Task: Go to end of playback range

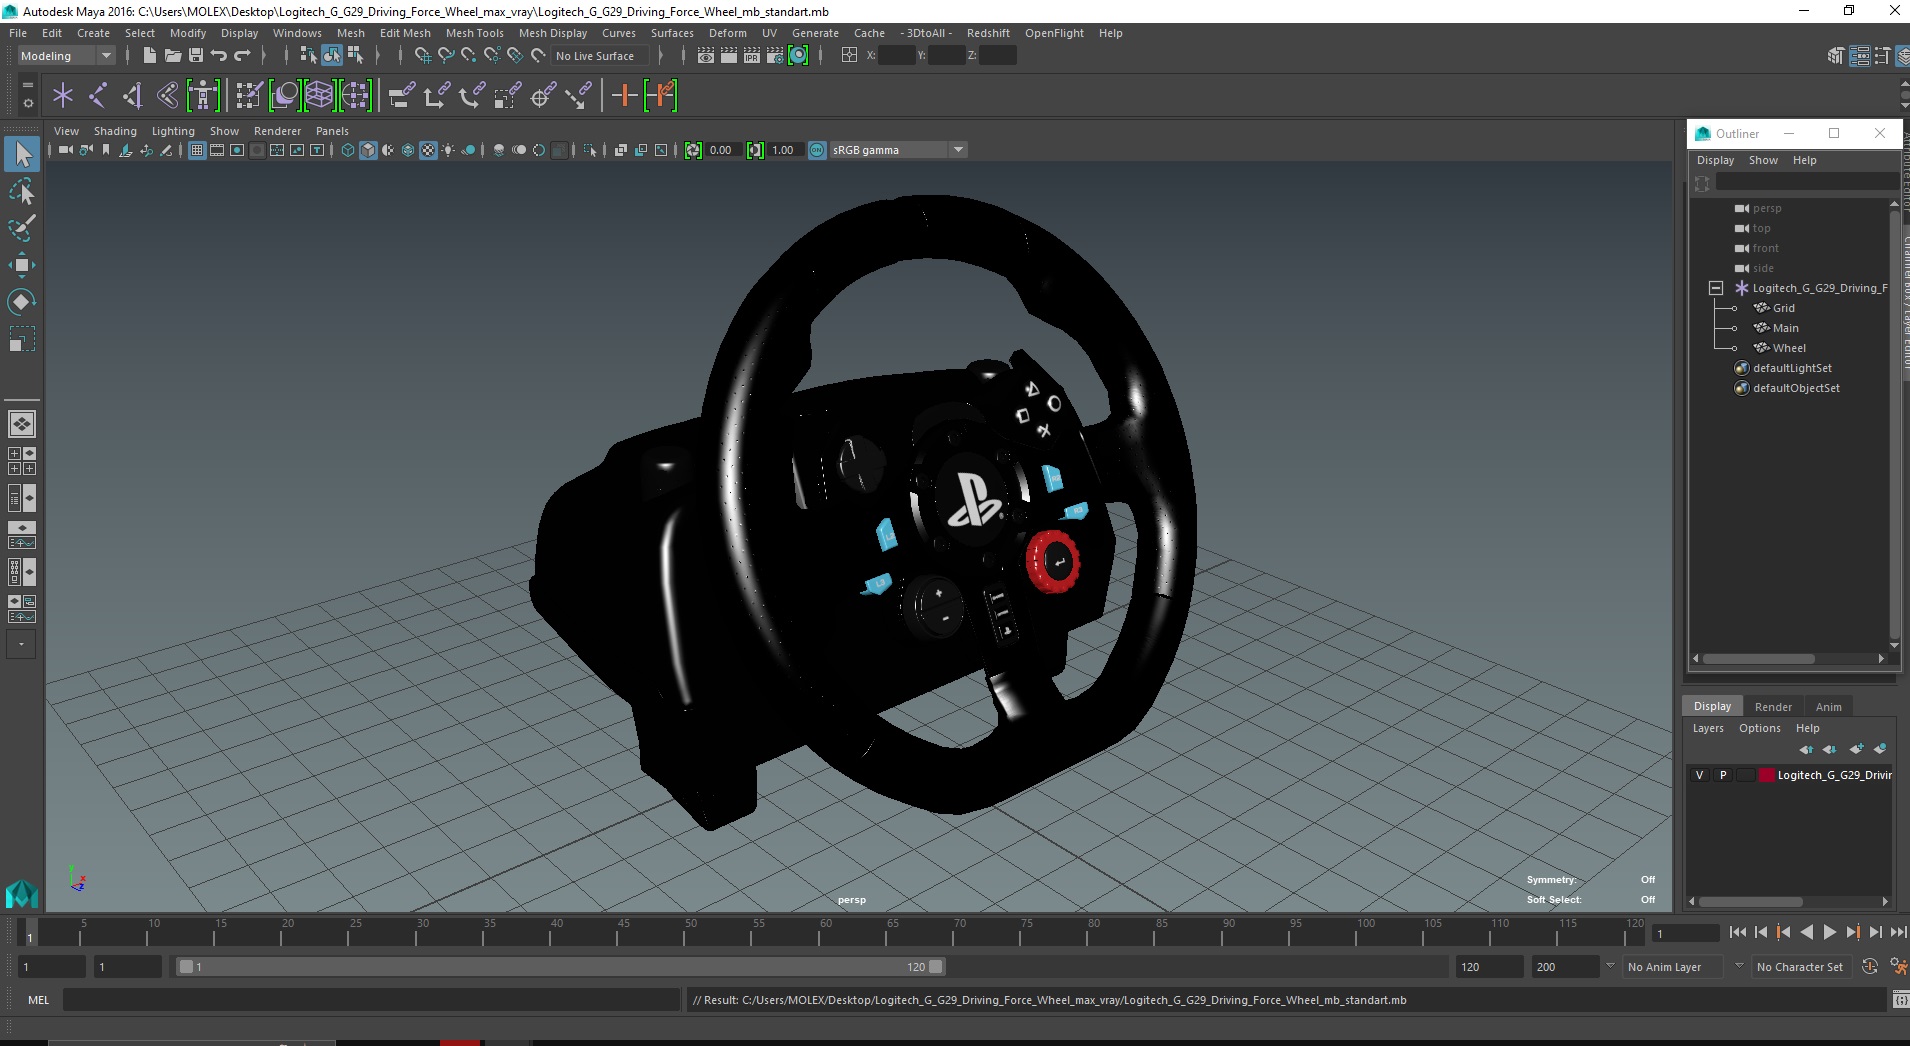Action: [x=1898, y=932]
